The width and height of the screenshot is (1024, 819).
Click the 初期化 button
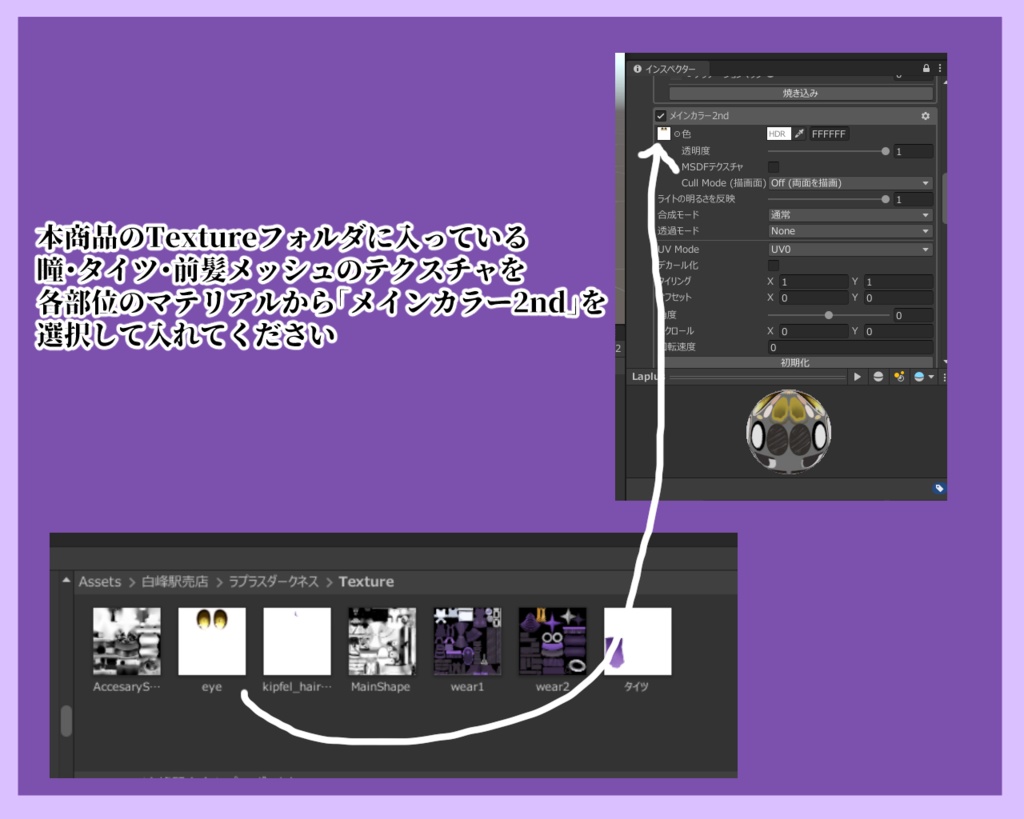pos(795,362)
